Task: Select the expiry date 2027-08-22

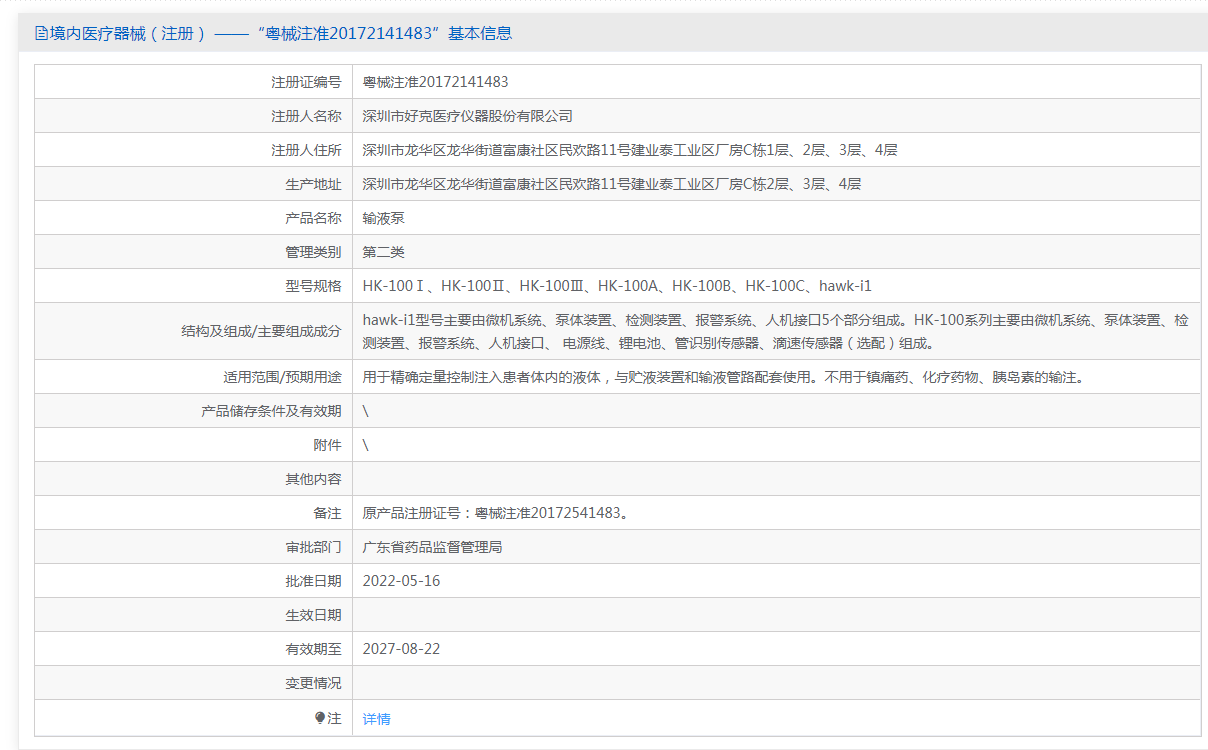Action: pyautogui.click(x=401, y=649)
